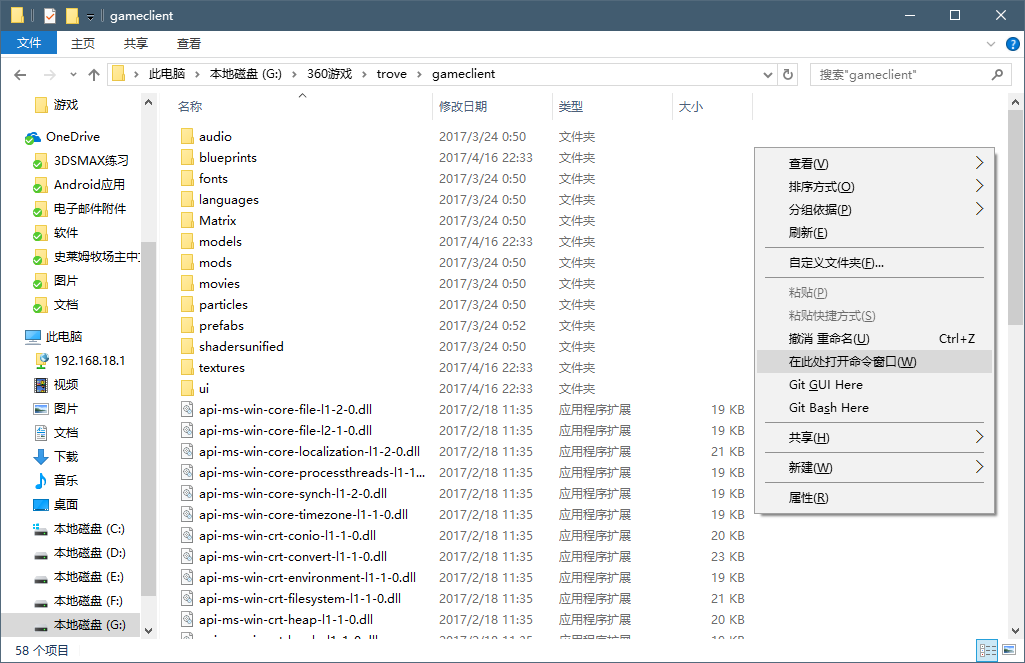Click the Back navigation arrow

tap(20, 75)
